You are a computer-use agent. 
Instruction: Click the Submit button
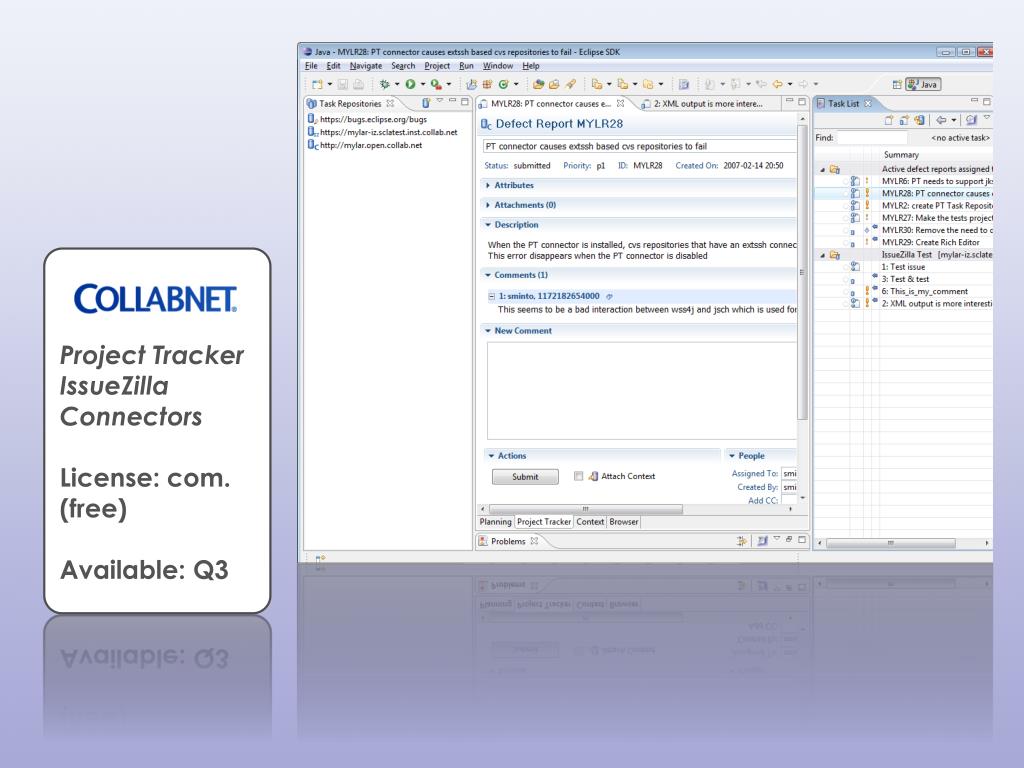click(525, 477)
